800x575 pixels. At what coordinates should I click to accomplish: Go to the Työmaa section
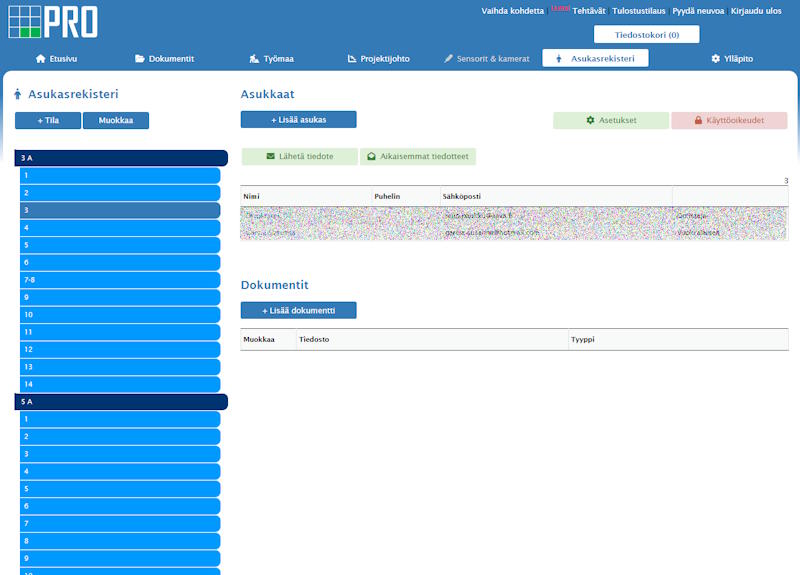[271, 59]
